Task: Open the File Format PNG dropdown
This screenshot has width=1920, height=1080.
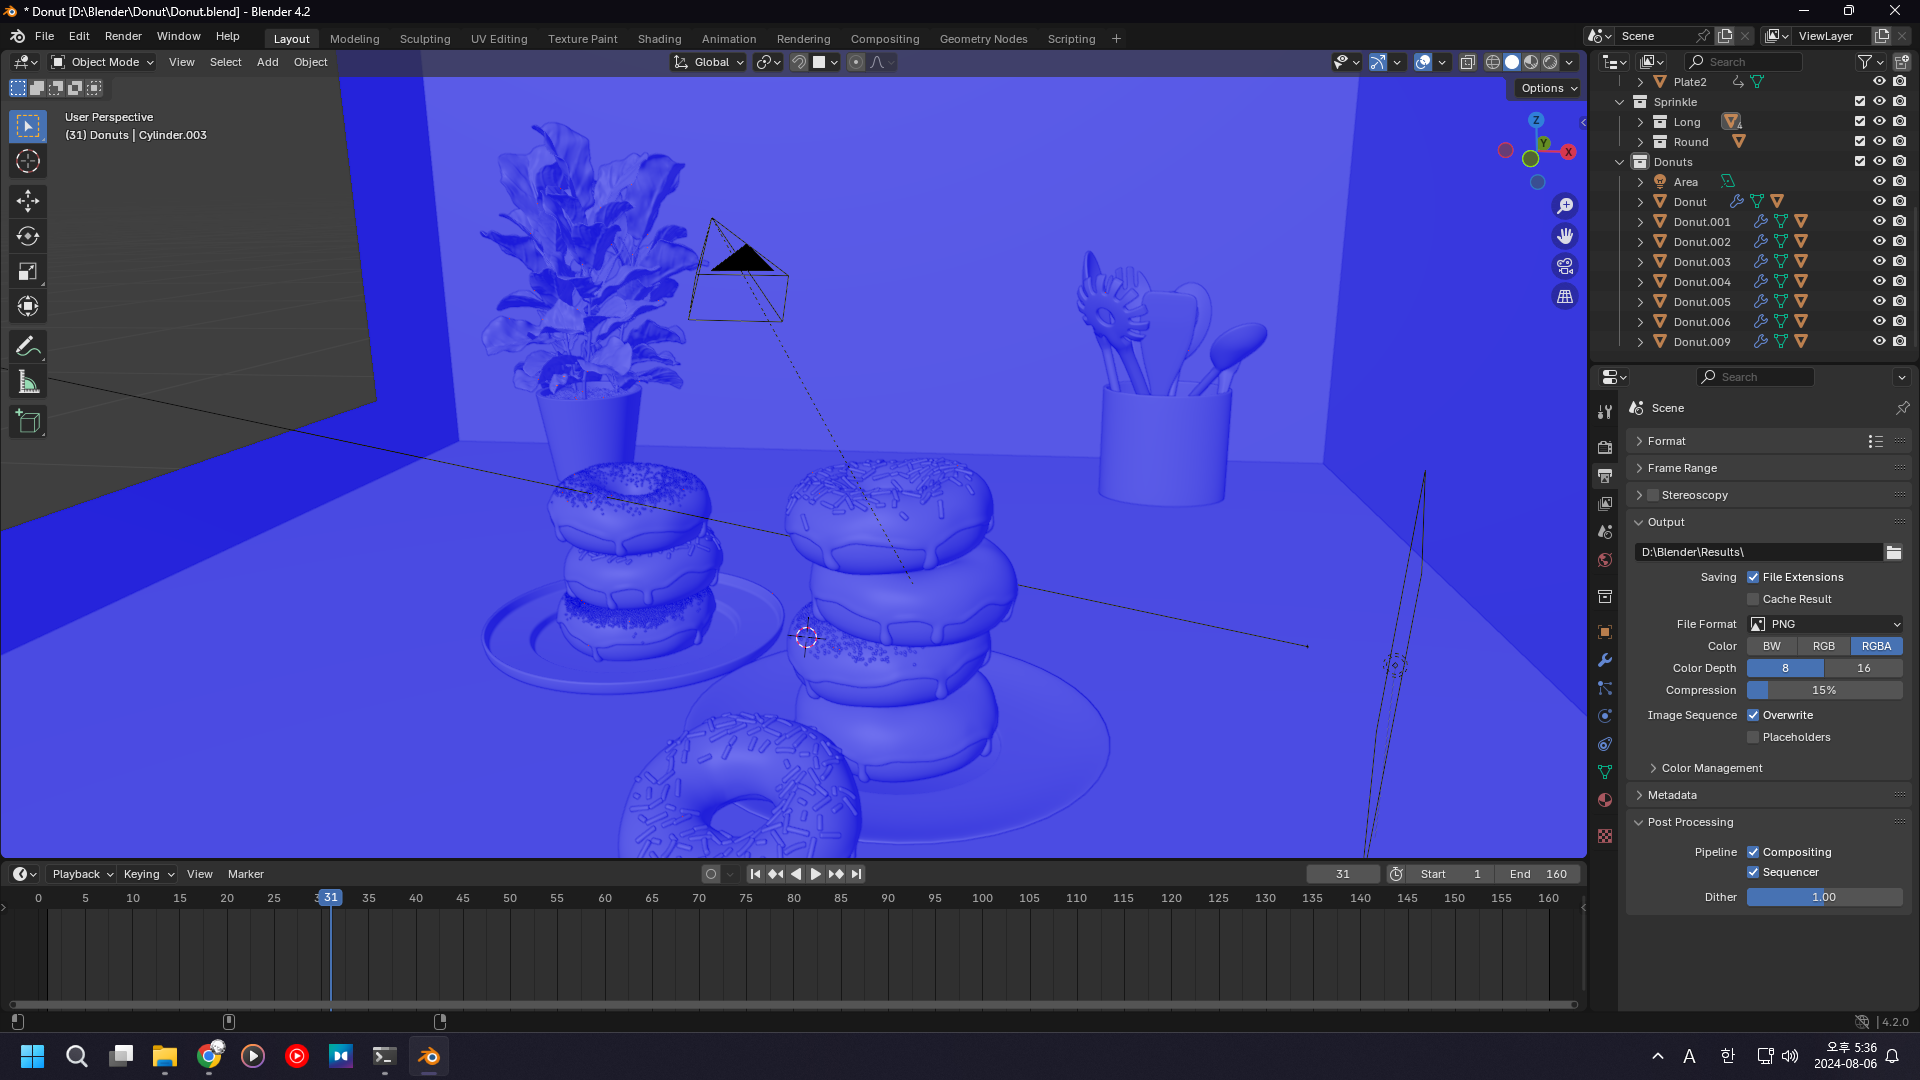Action: (x=1825, y=624)
